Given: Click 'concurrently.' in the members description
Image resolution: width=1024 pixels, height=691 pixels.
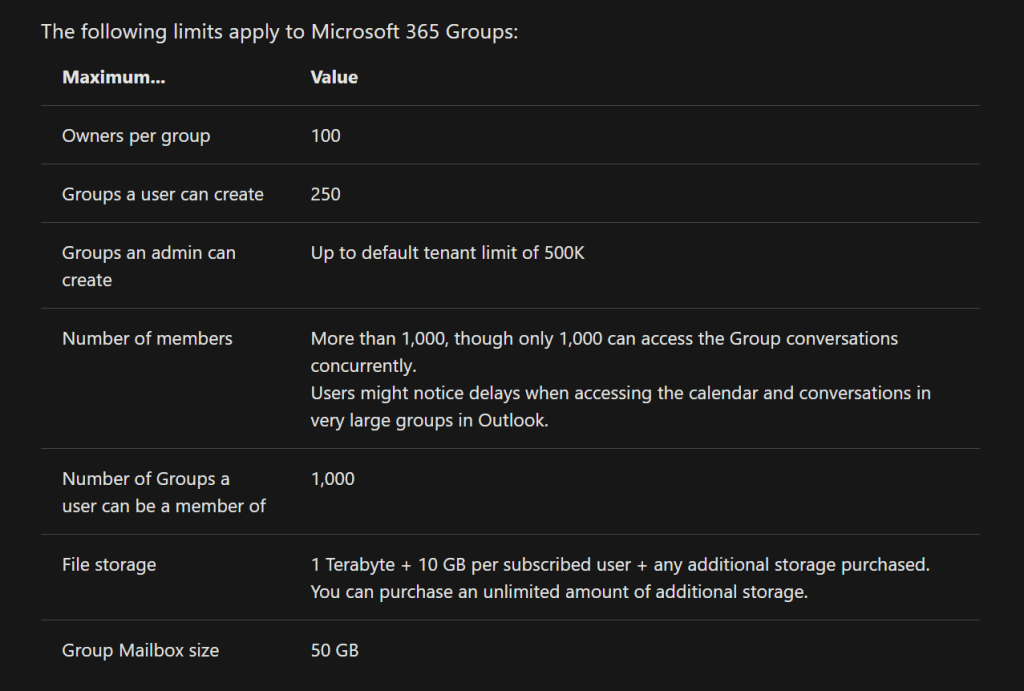Looking at the screenshot, I should (363, 366).
